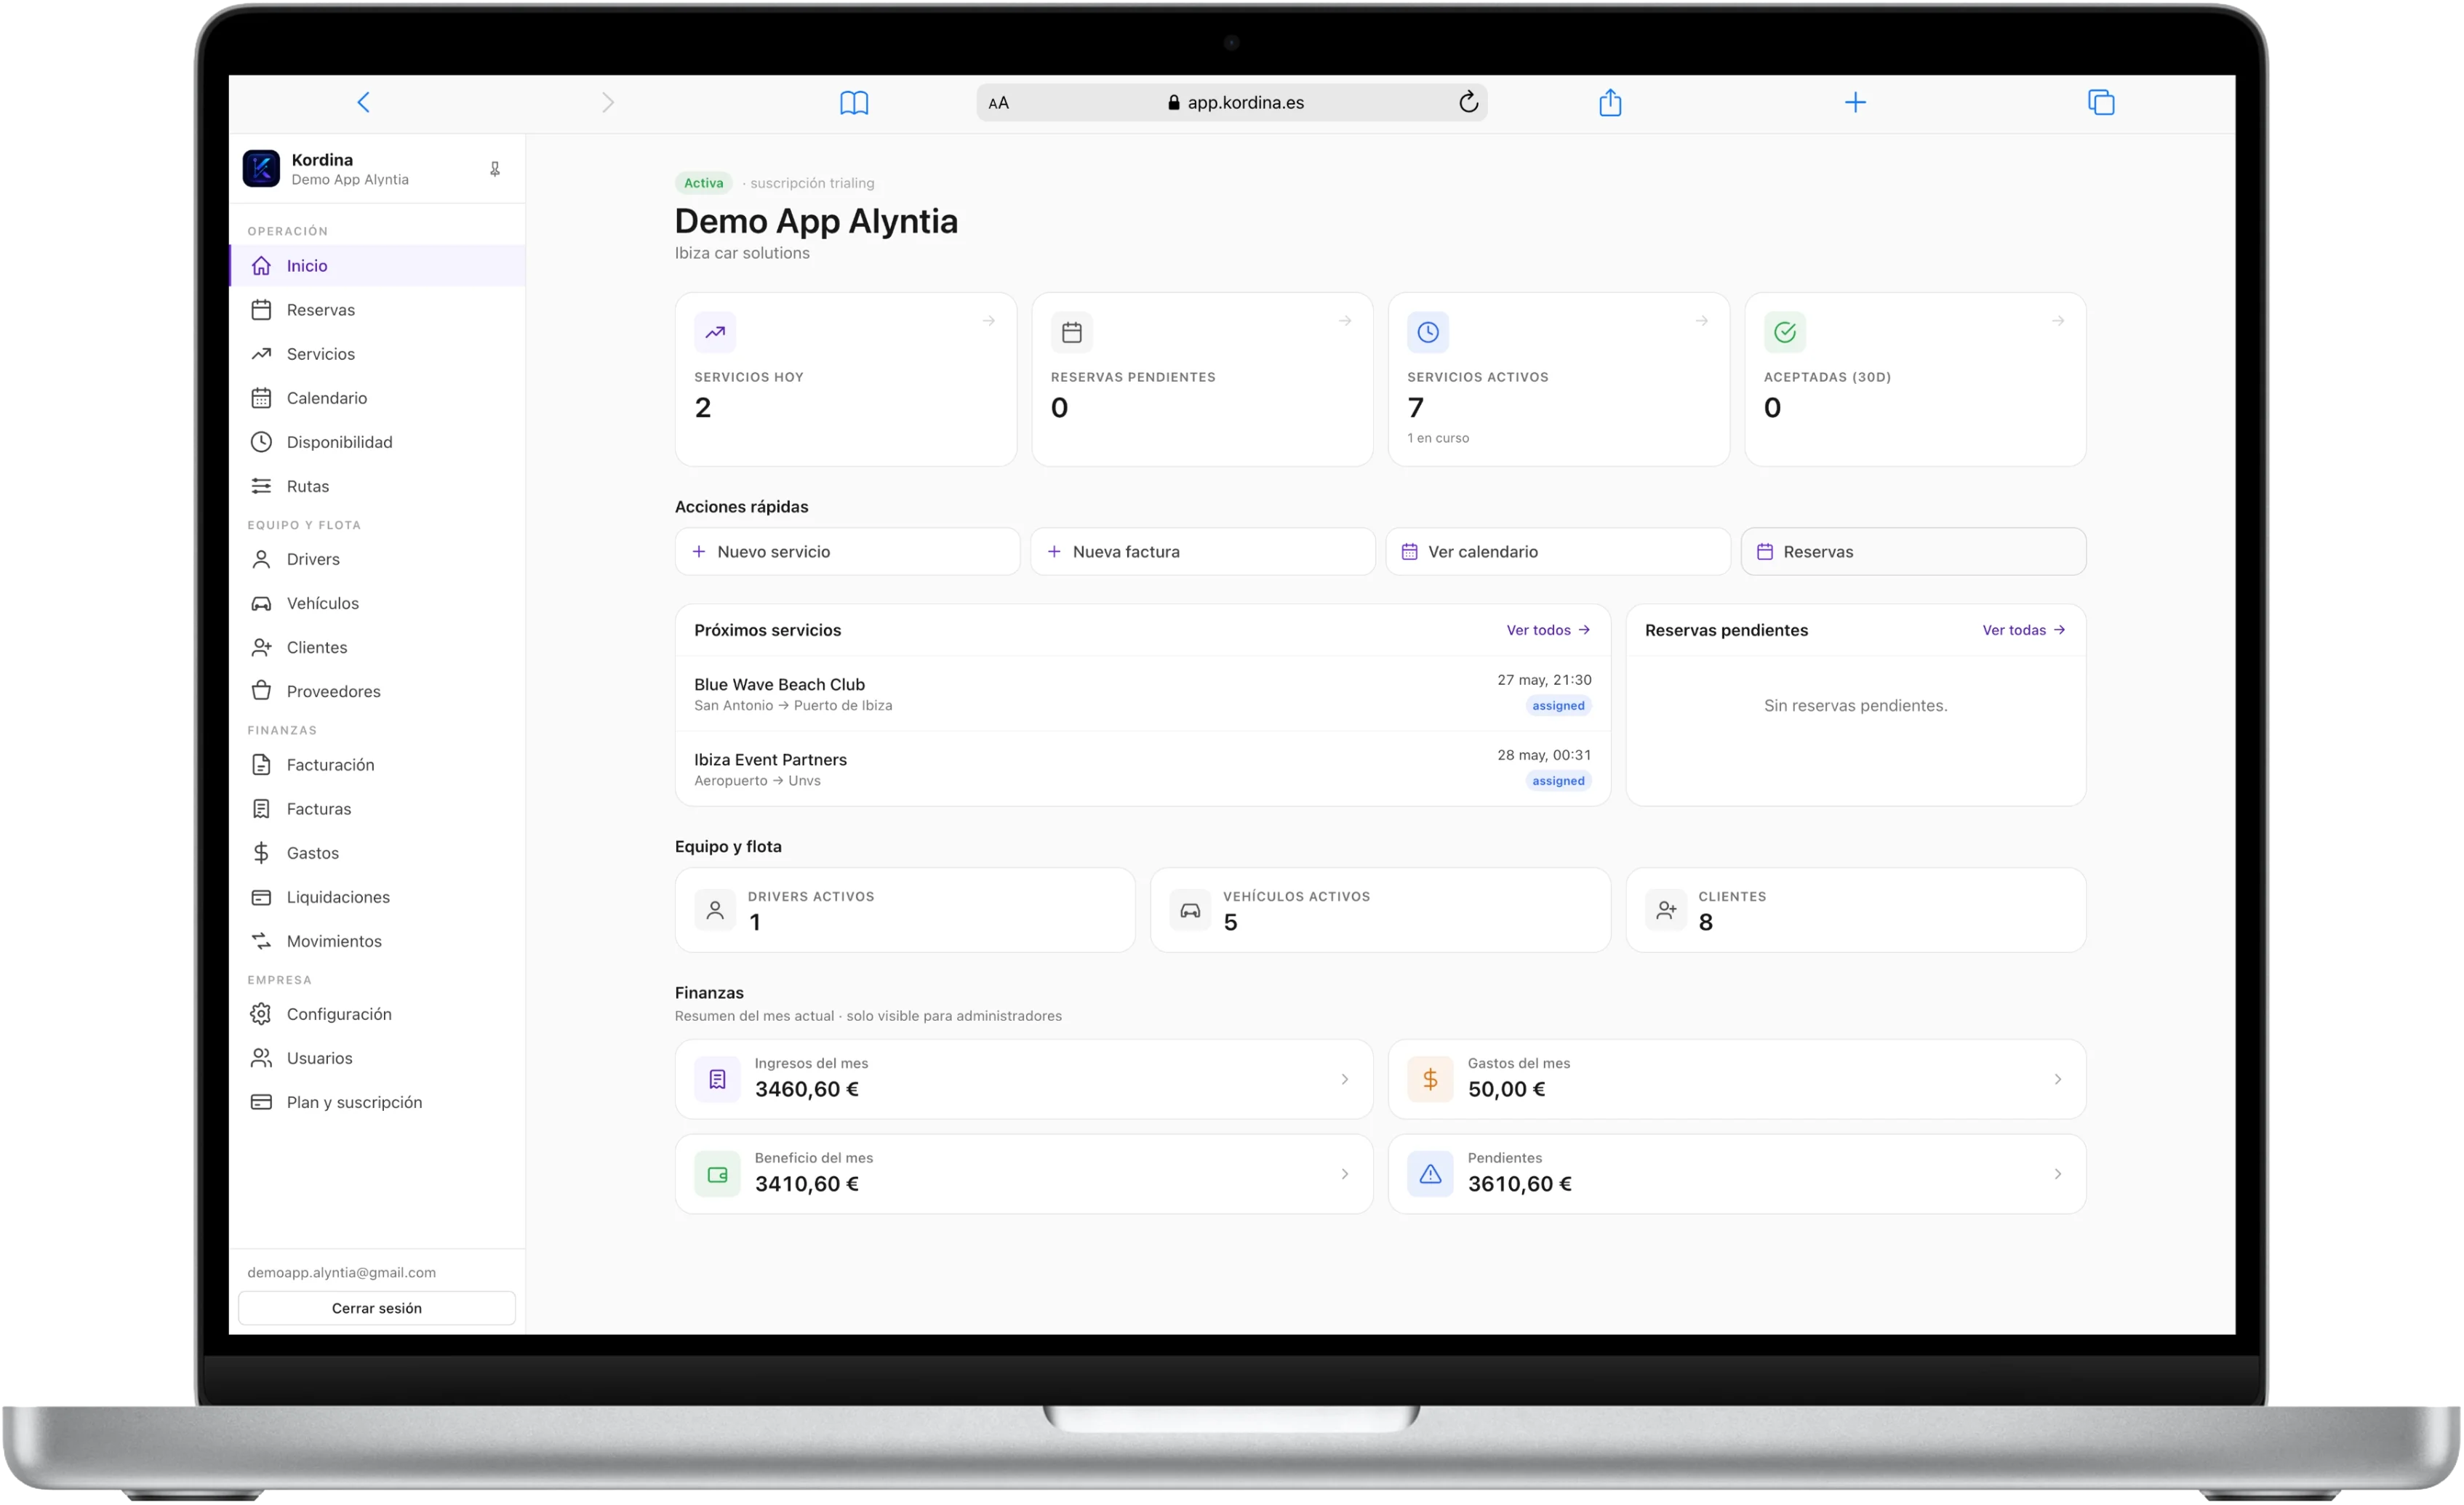Click the Ver calendario quick action
Screen dimensions: 2464x1505
tap(1558, 552)
